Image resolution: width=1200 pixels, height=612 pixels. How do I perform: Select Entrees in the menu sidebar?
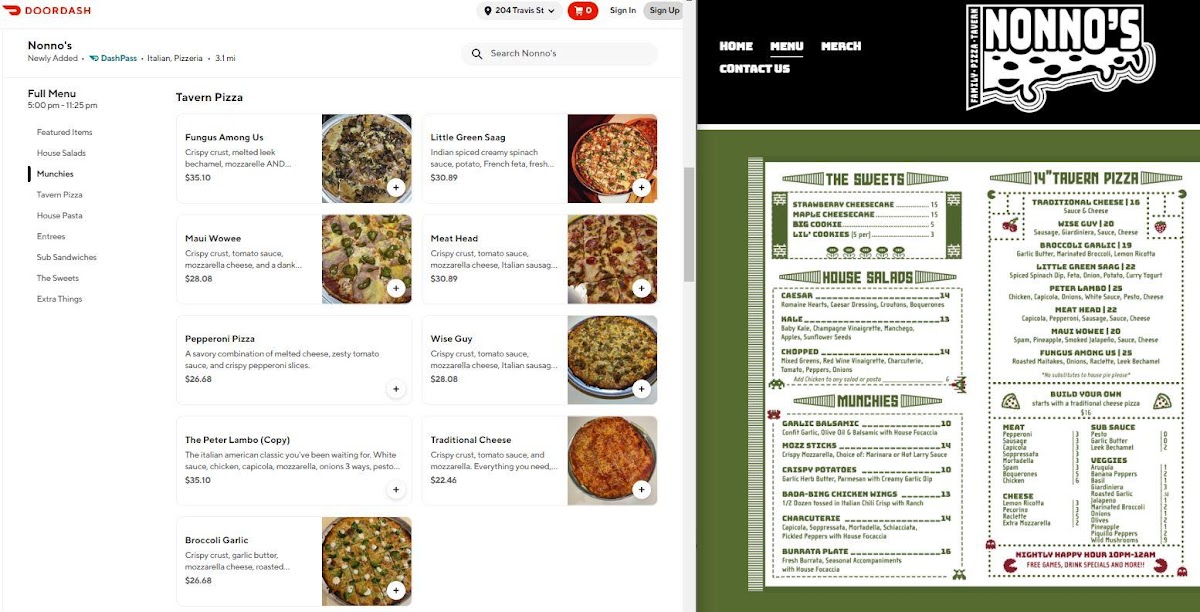51,237
